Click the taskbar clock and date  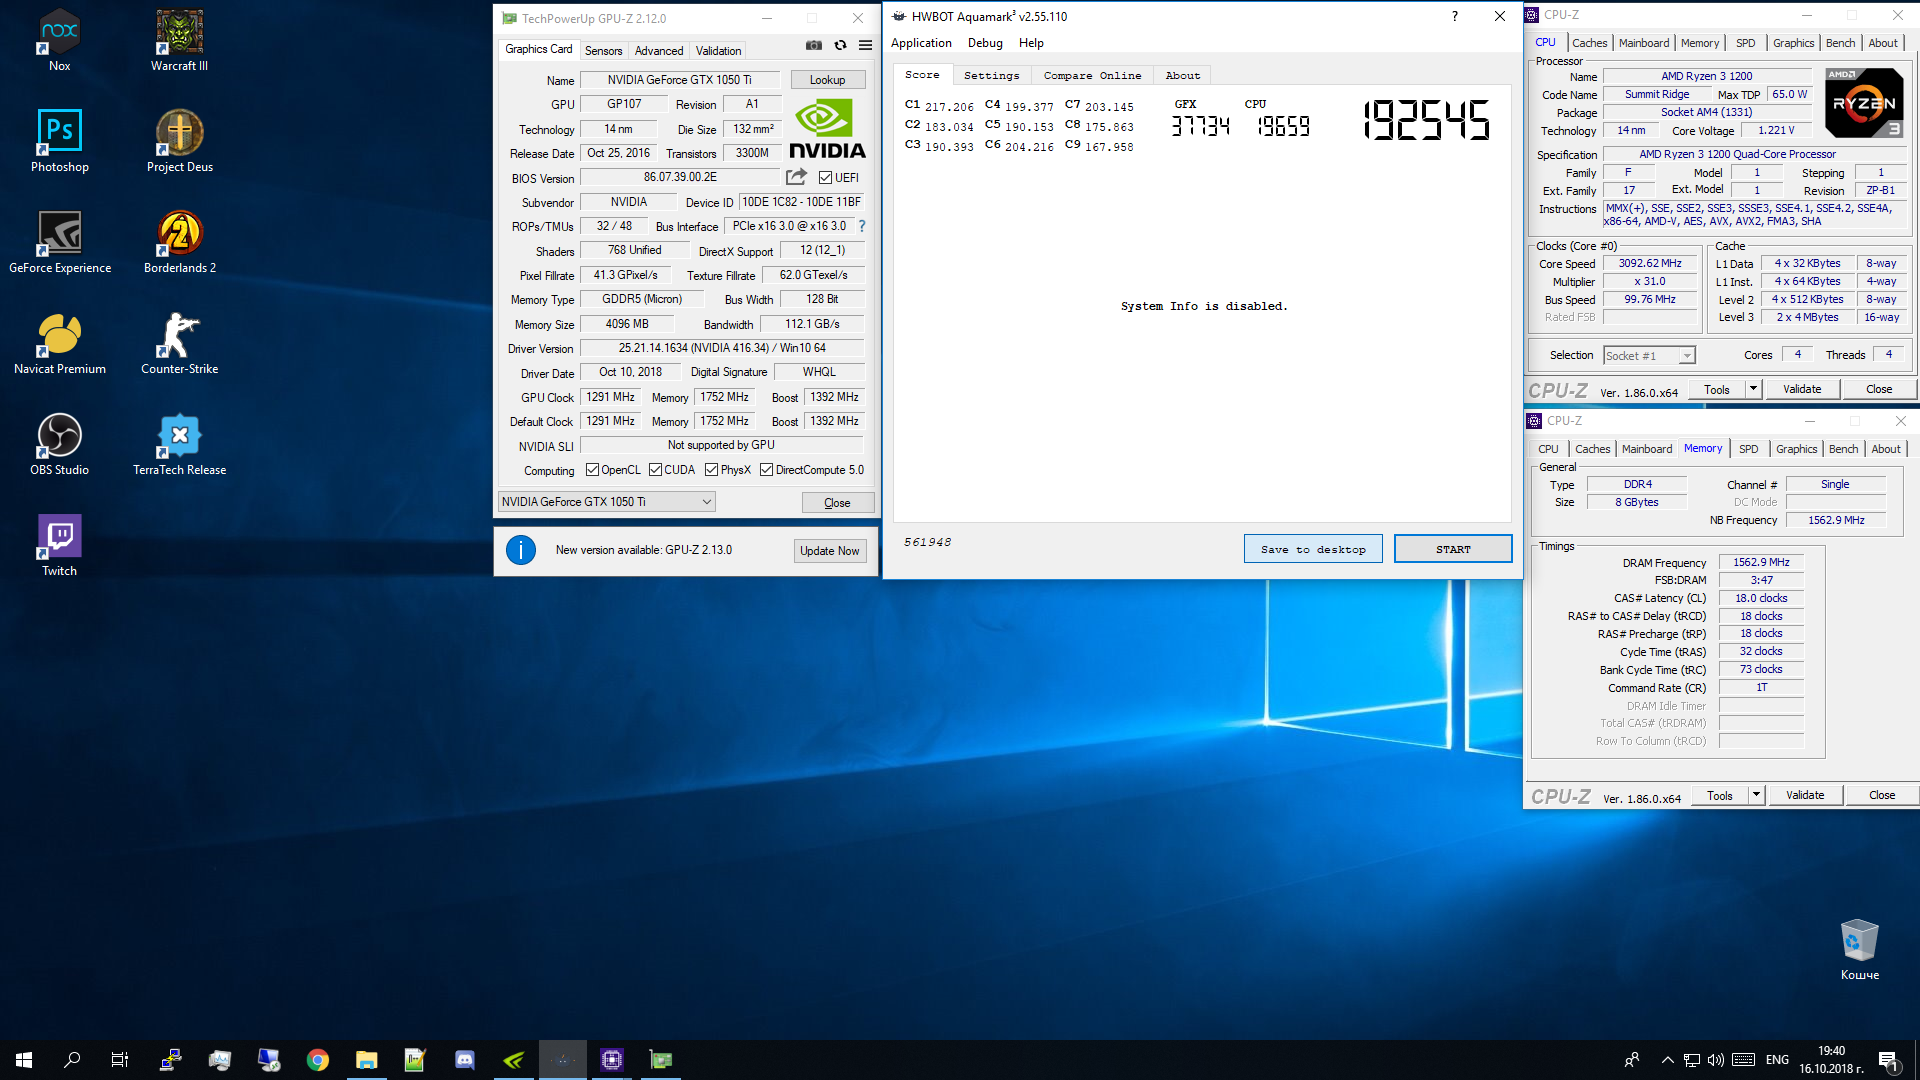click(1832, 1060)
